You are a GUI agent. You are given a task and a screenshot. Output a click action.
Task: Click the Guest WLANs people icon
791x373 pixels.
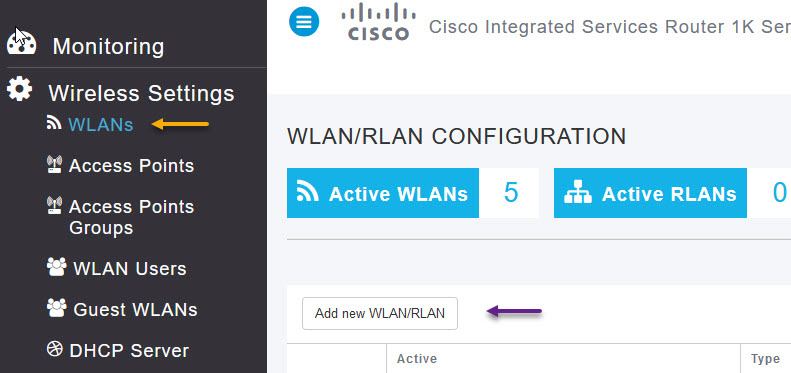click(56, 308)
